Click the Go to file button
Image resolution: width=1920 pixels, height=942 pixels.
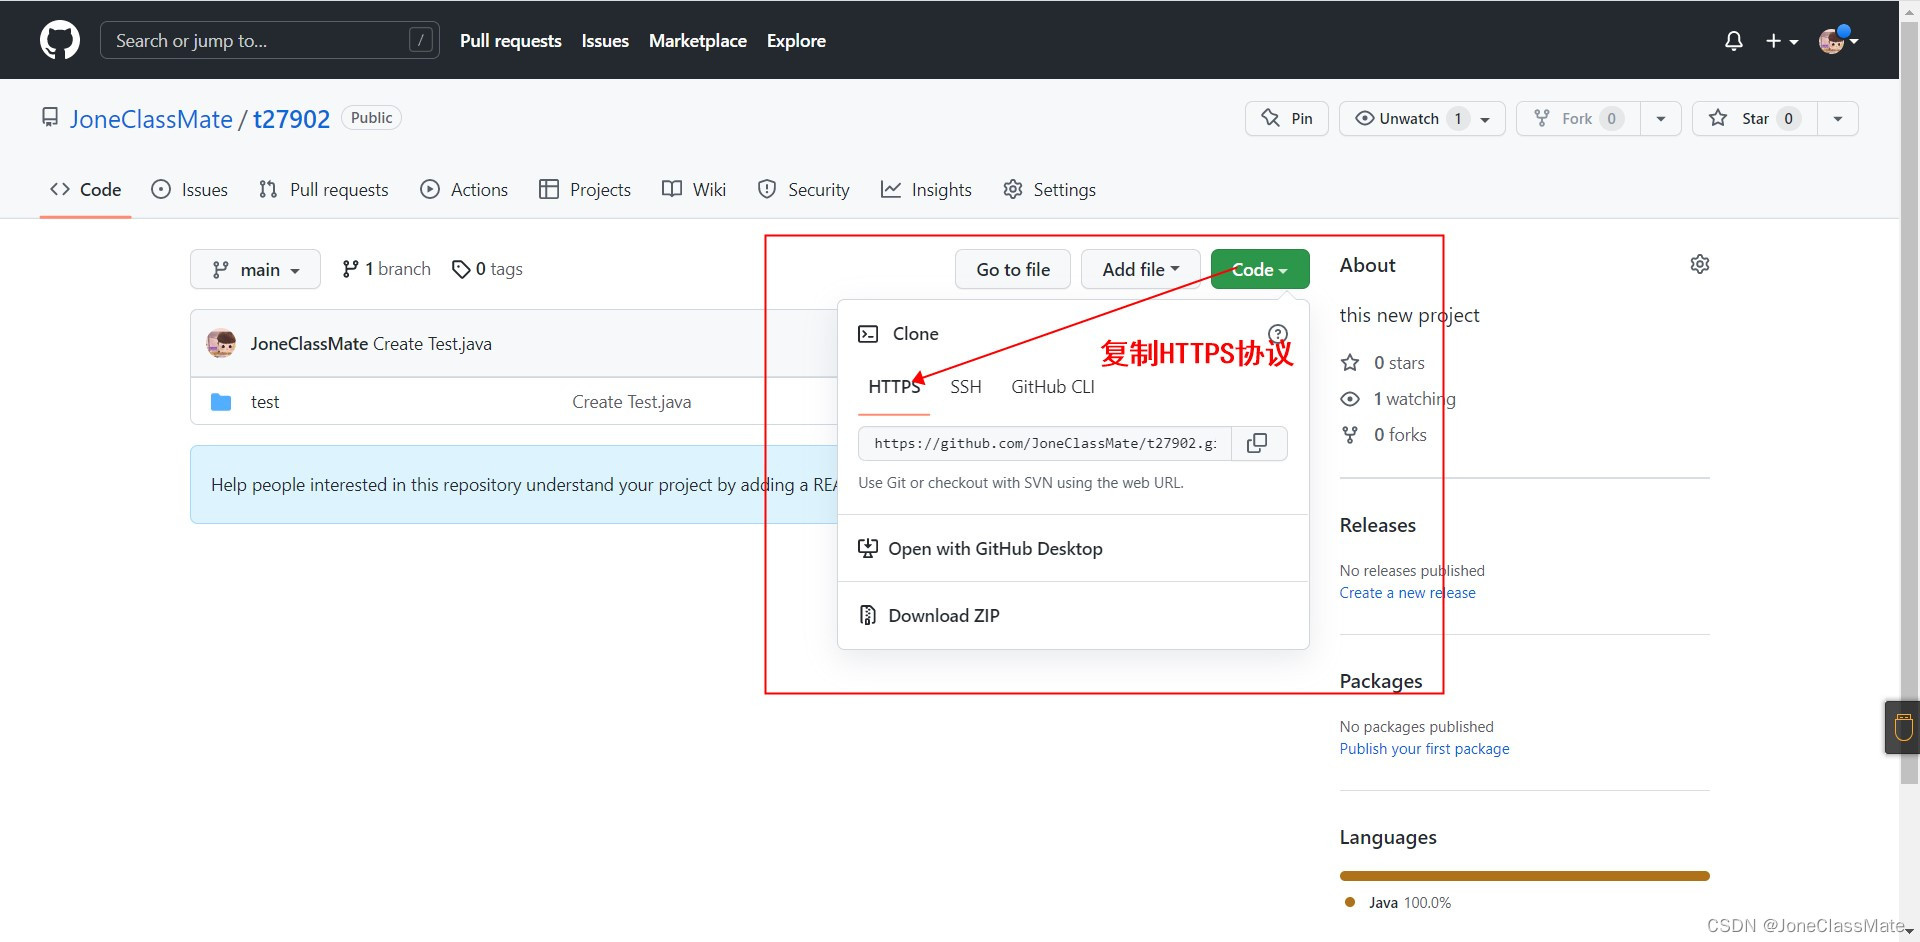pos(1013,269)
